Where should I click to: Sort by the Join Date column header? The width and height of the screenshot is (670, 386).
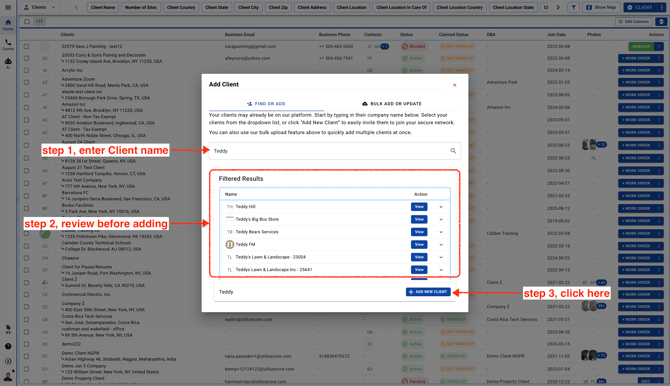point(556,35)
